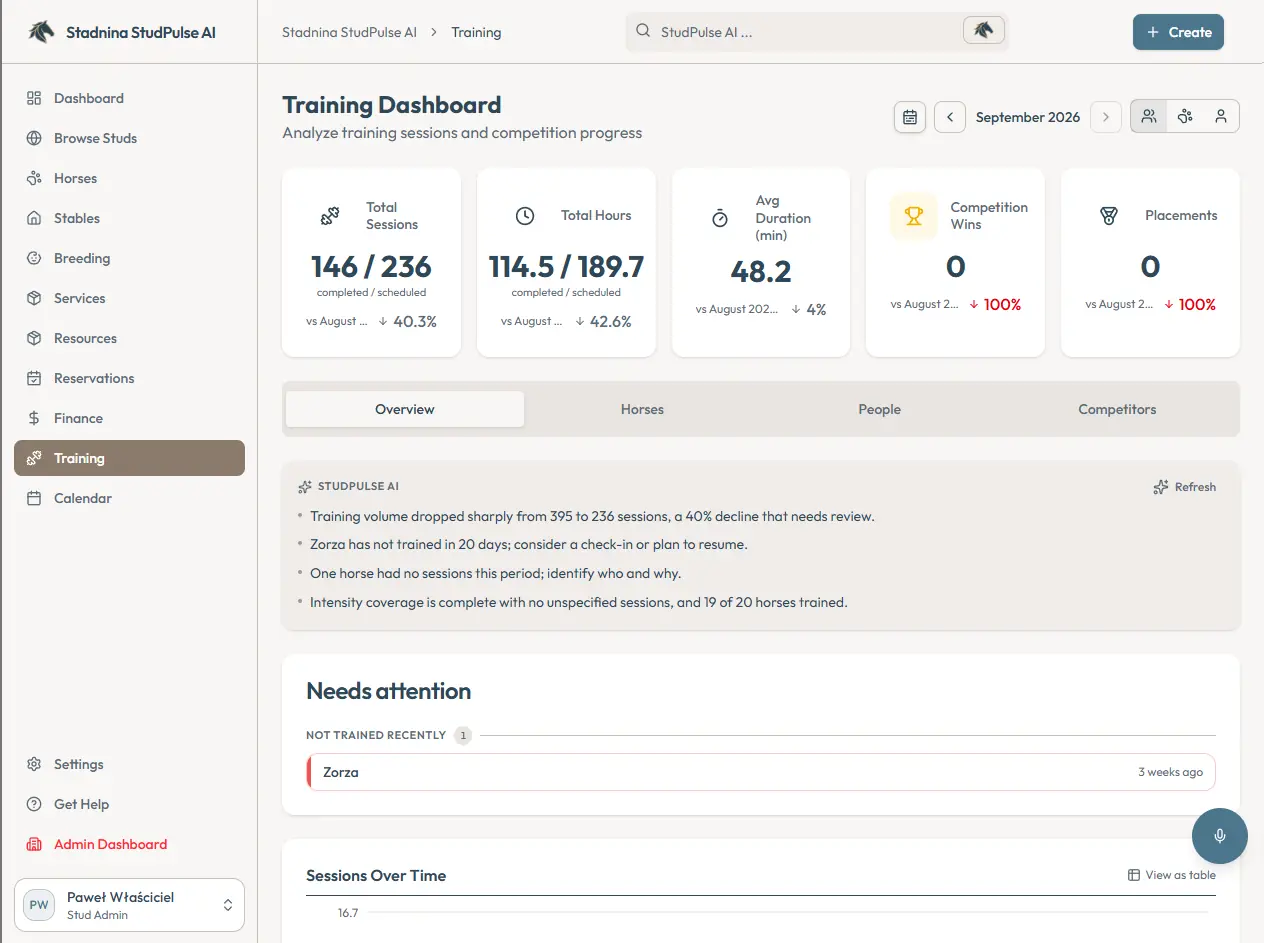Click the voice microphone floating button
The image size is (1264, 943).
point(1220,836)
